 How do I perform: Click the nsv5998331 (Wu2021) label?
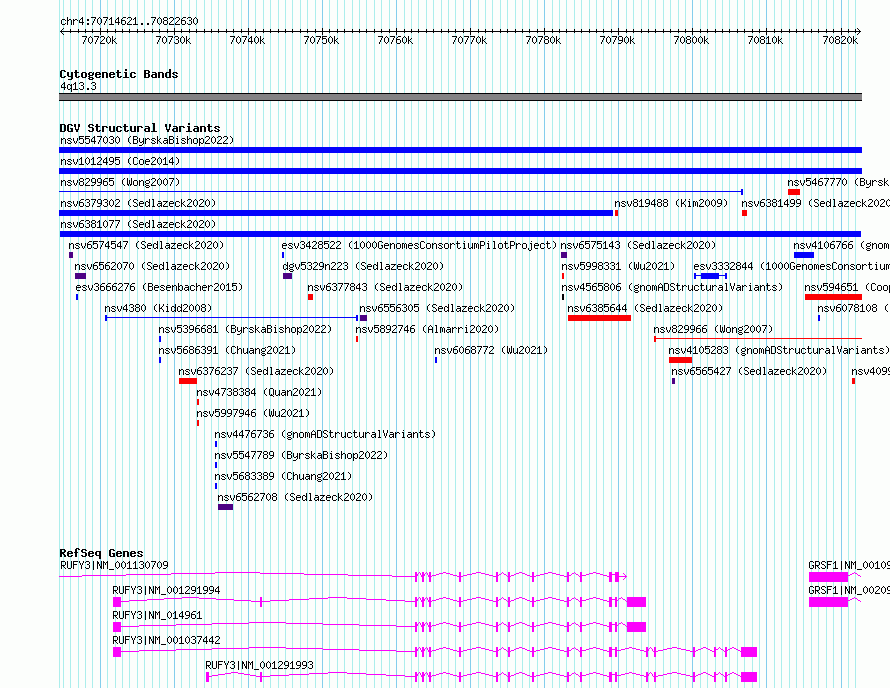tap(618, 266)
